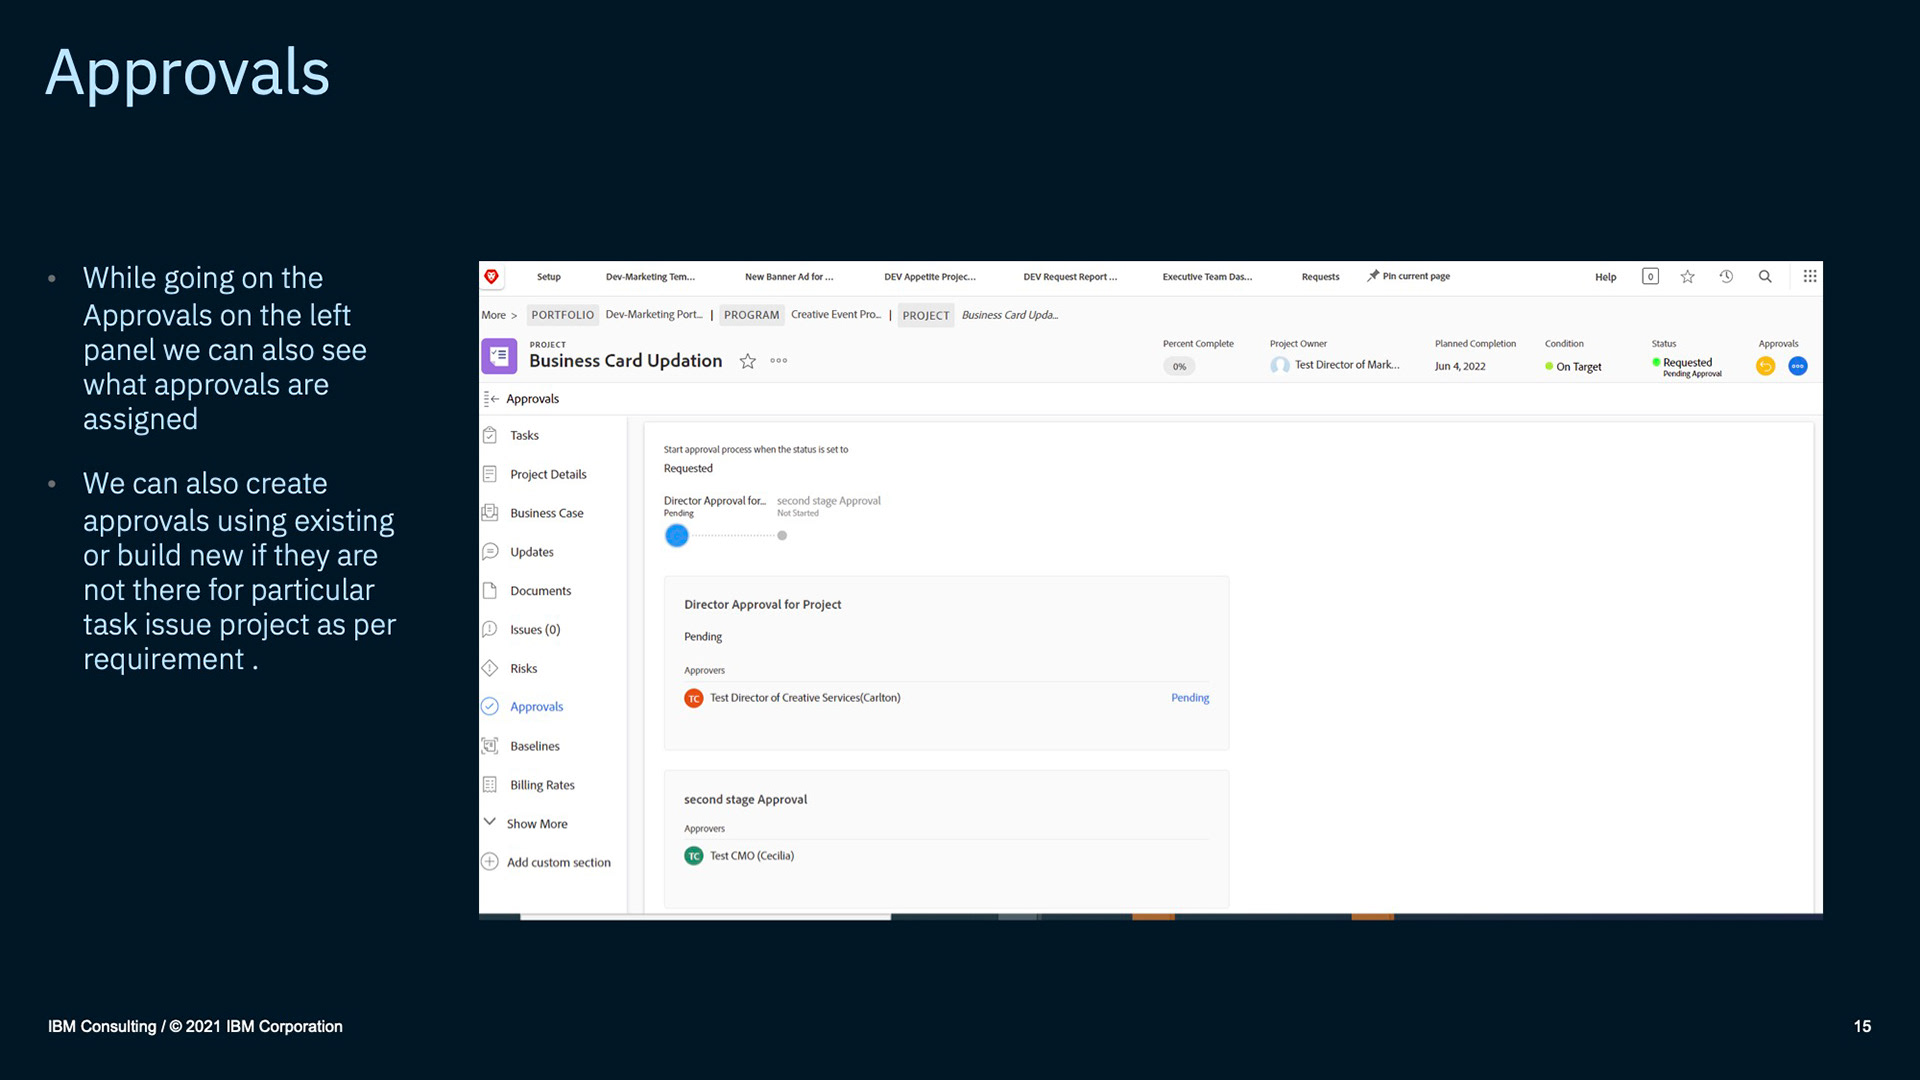Viewport: 1920px width, 1080px height.
Task: Click the blue approvals options button
Action: click(x=1798, y=366)
